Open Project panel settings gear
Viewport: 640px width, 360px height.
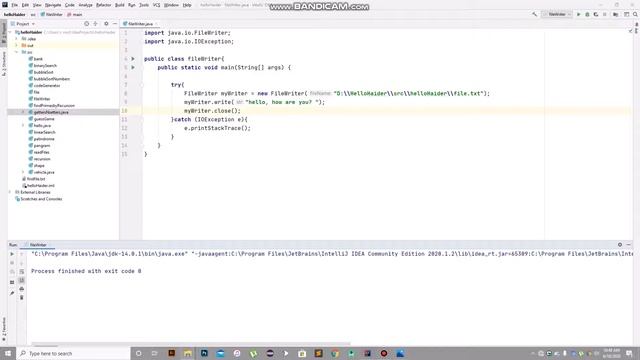(x=106, y=24)
